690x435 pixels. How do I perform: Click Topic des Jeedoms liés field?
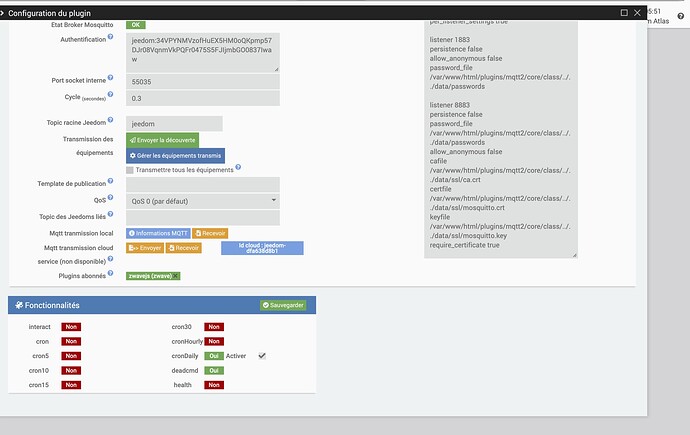click(203, 218)
